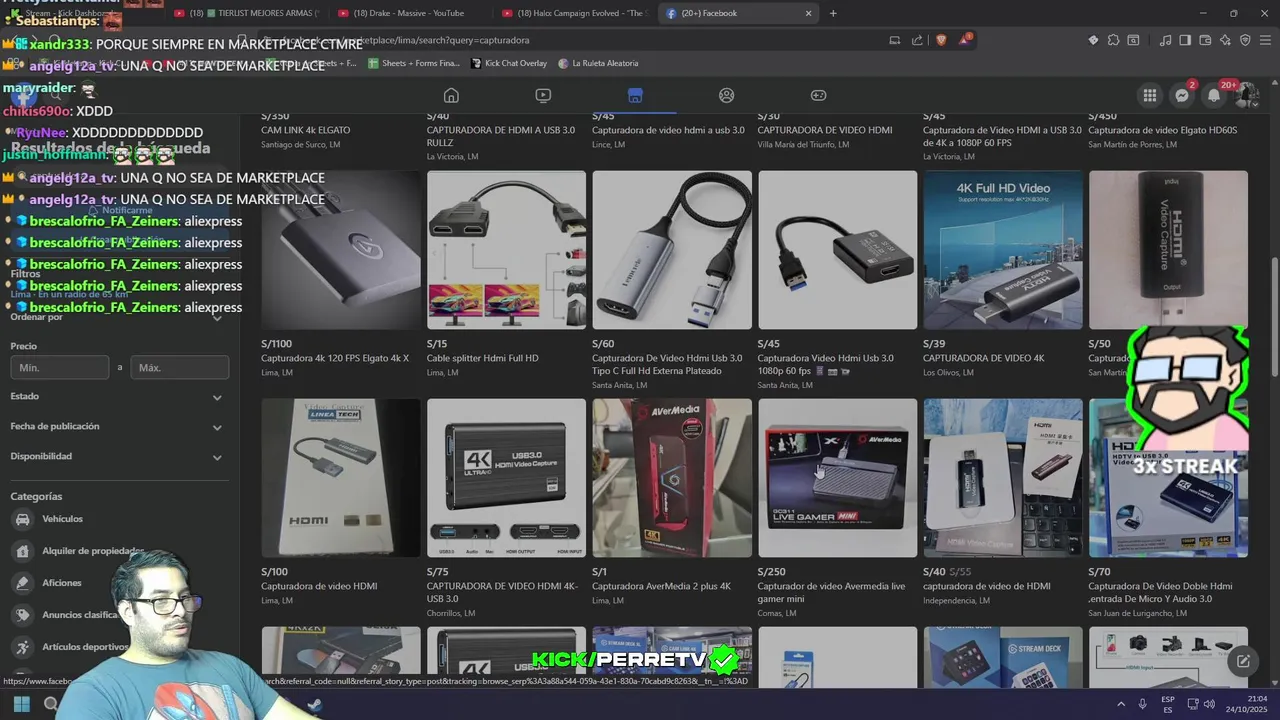Open Capturadora 4k 120 FPS Elgato listing image
The image size is (1280, 720).
341,250
